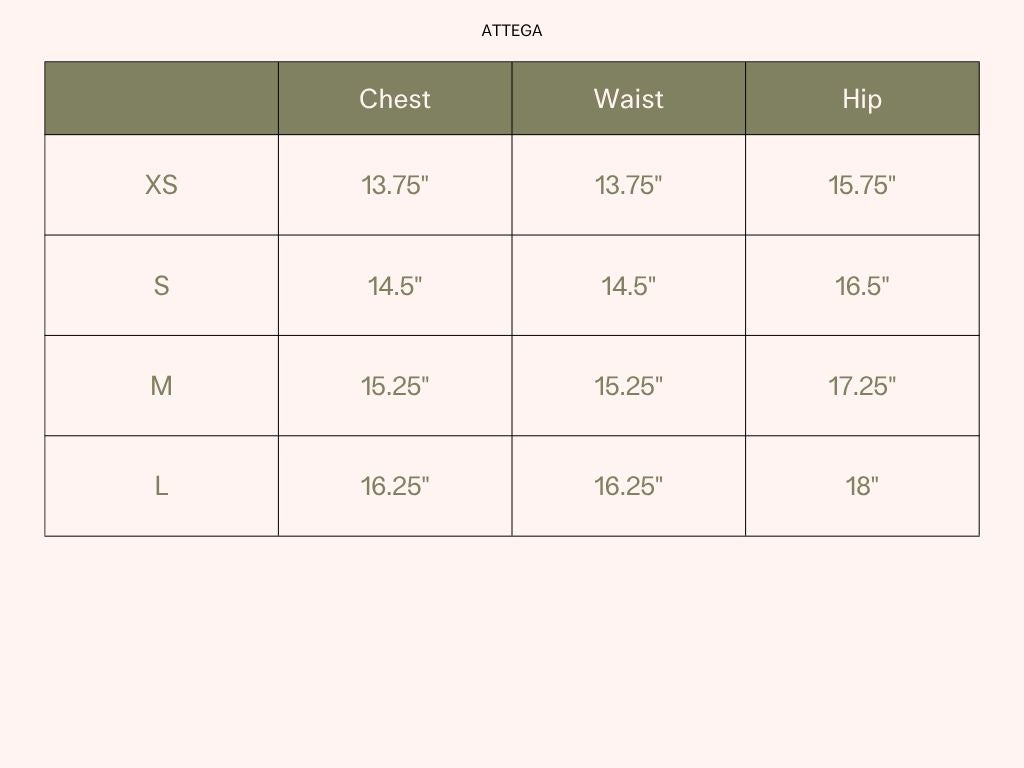Select the S waist value 14.5"
The height and width of the screenshot is (768, 1024).
pyautogui.click(x=628, y=285)
